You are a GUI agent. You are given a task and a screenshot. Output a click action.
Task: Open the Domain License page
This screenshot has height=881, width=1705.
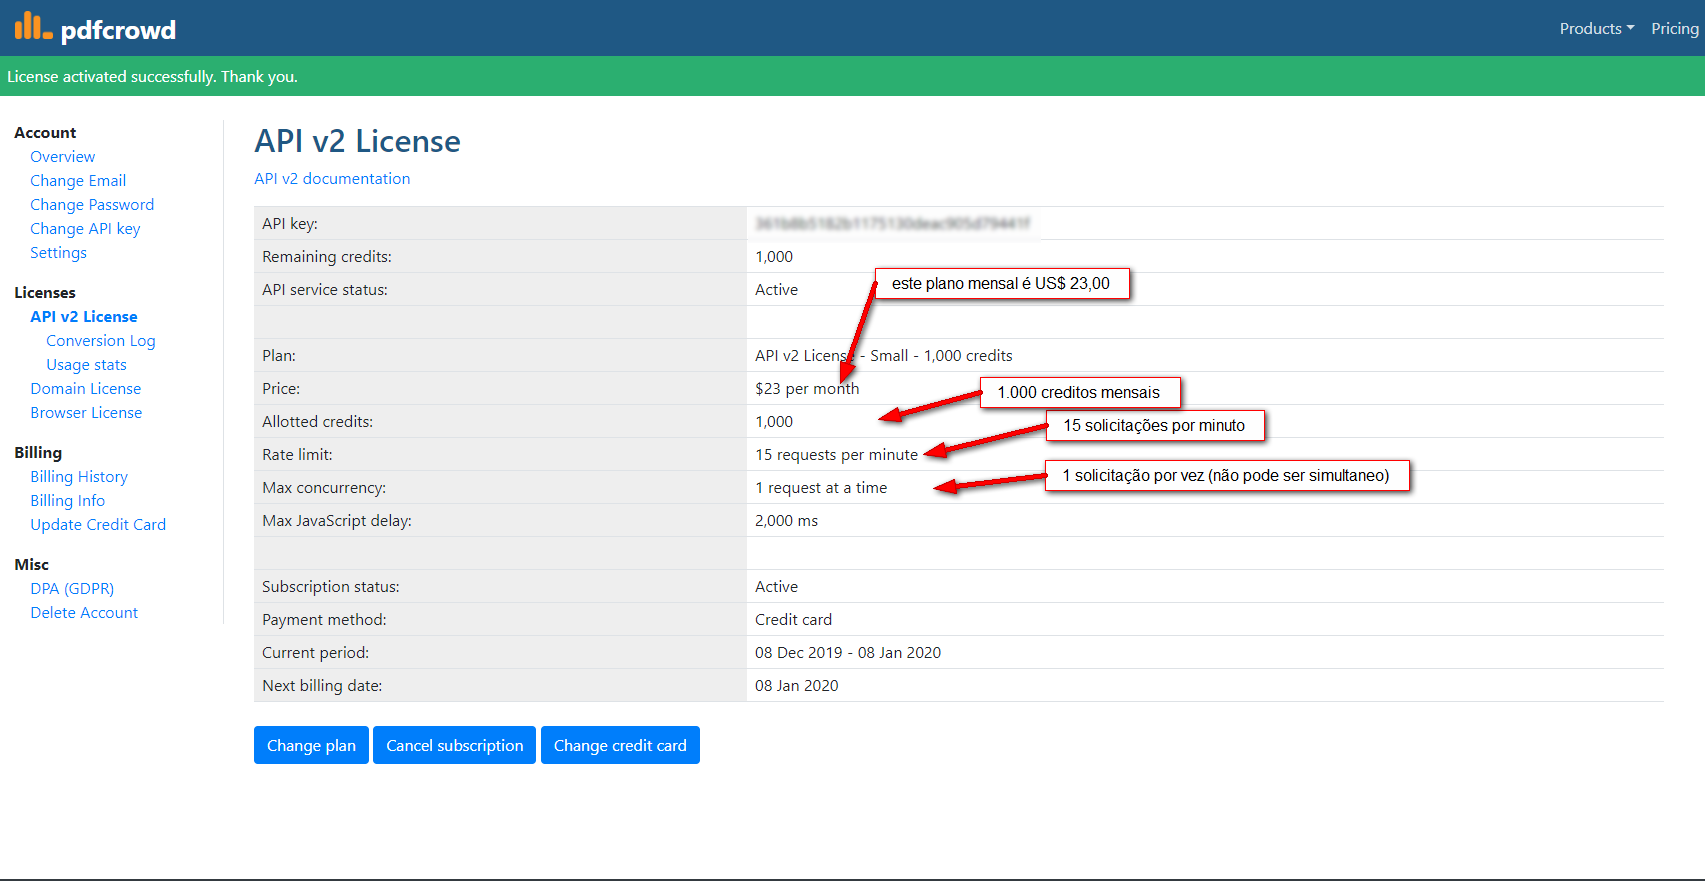pyautogui.click(x=86, y=389)
